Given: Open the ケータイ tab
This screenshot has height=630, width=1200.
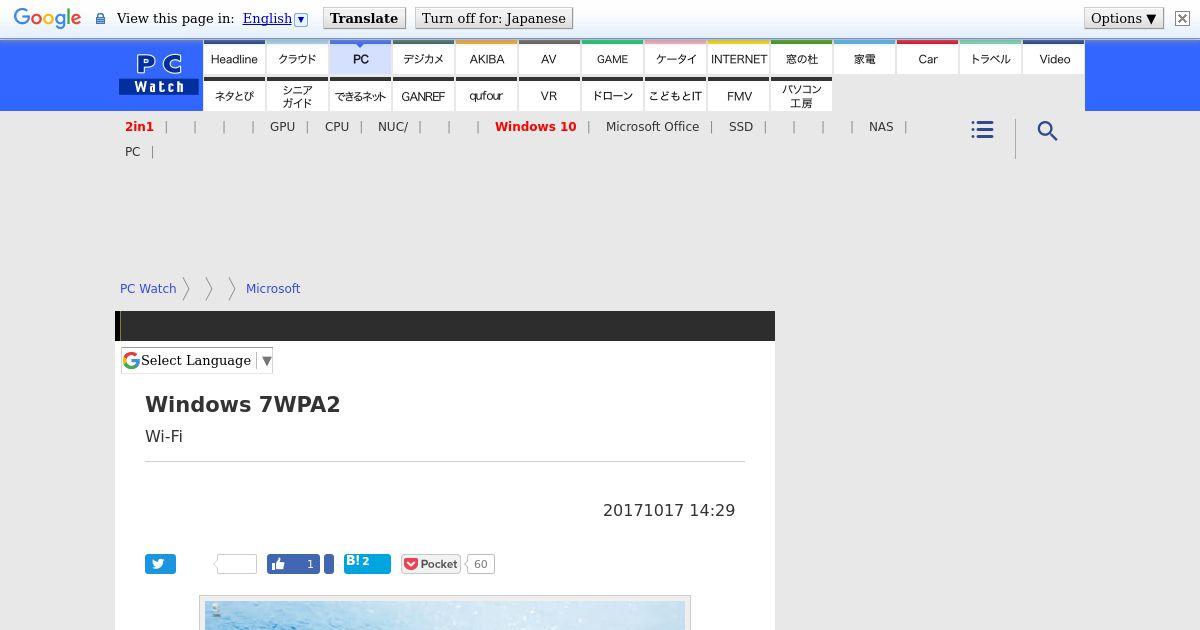Looking at the screenshot, I should [x=675, y=58].
